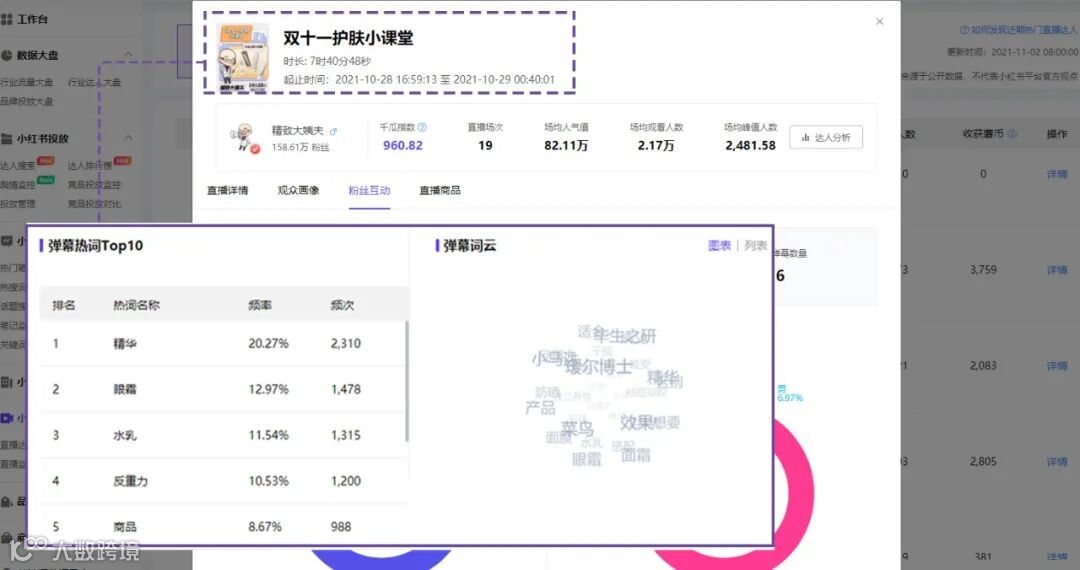1080x570 pixels.
Task: Open 投放管理 in the sidebar
Action: click(x=18, y=204)
